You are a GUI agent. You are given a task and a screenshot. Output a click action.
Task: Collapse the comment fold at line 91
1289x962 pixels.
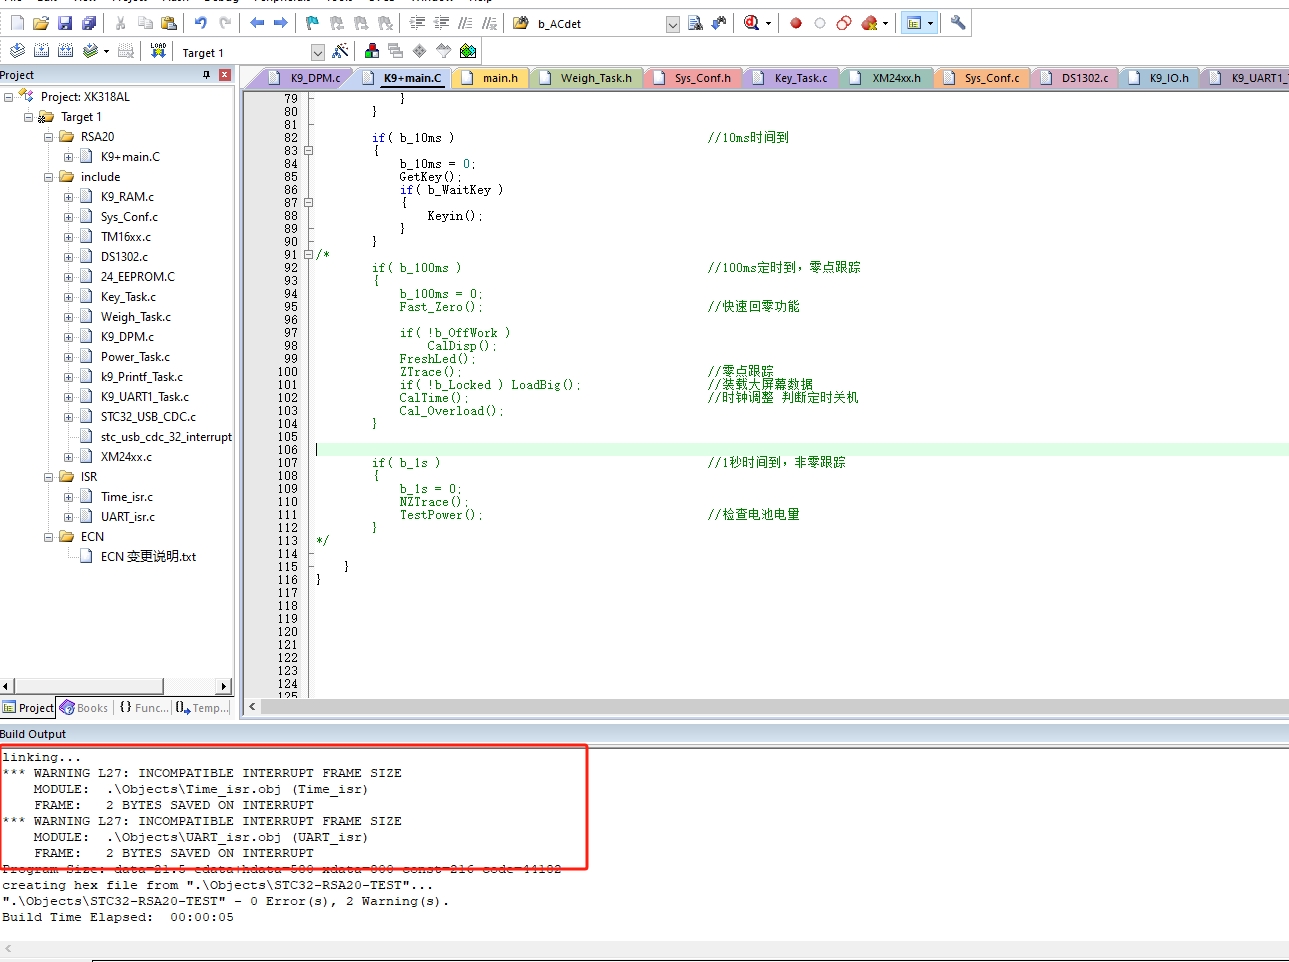(x=308, y=255)
